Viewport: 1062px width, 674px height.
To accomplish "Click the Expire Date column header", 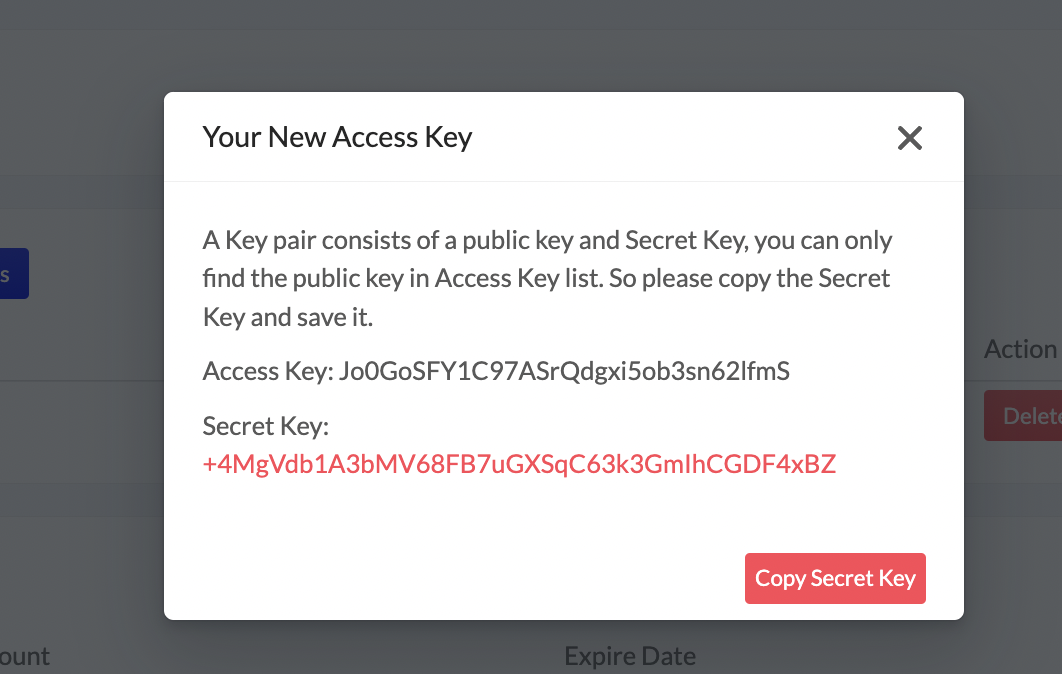I will pyautogui.click(x=630, y=656).
